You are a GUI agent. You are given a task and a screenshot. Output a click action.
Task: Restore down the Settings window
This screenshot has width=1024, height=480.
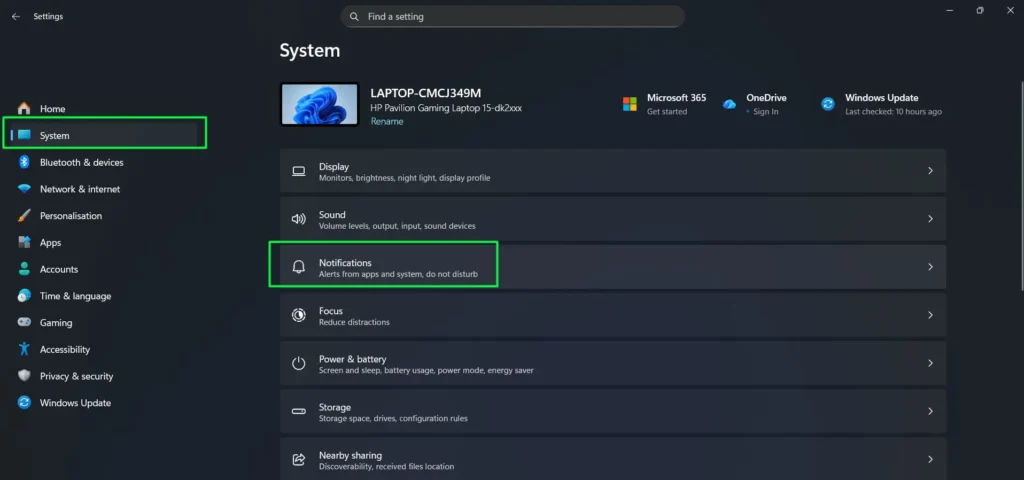coord(980,10)
